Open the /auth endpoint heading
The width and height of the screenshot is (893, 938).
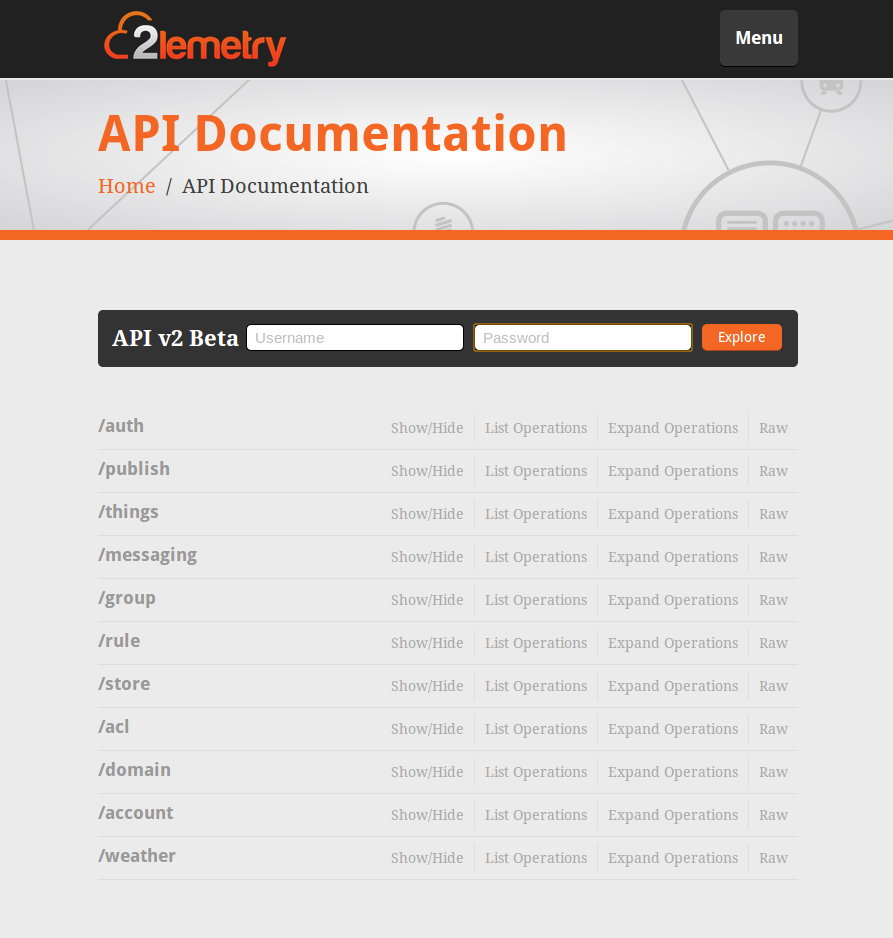pos(121,426)
